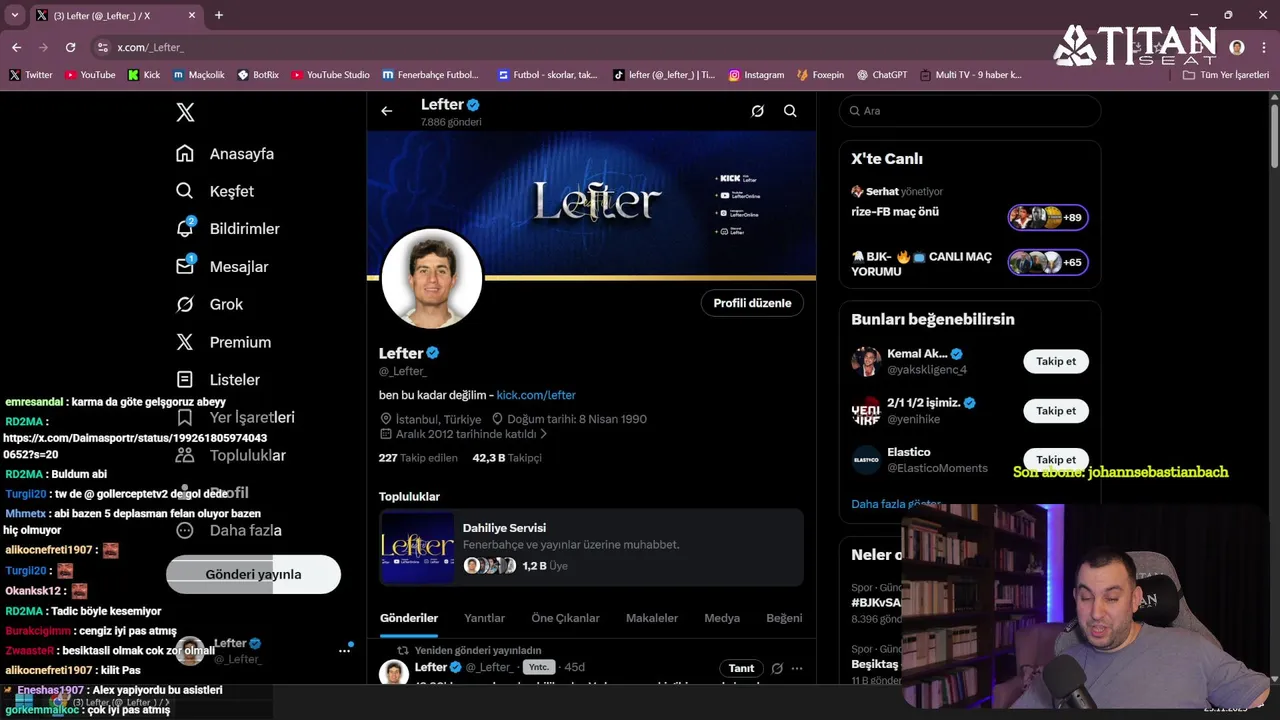Click Ara search input field
The image size is (1280, 720).
pos(970,111)
